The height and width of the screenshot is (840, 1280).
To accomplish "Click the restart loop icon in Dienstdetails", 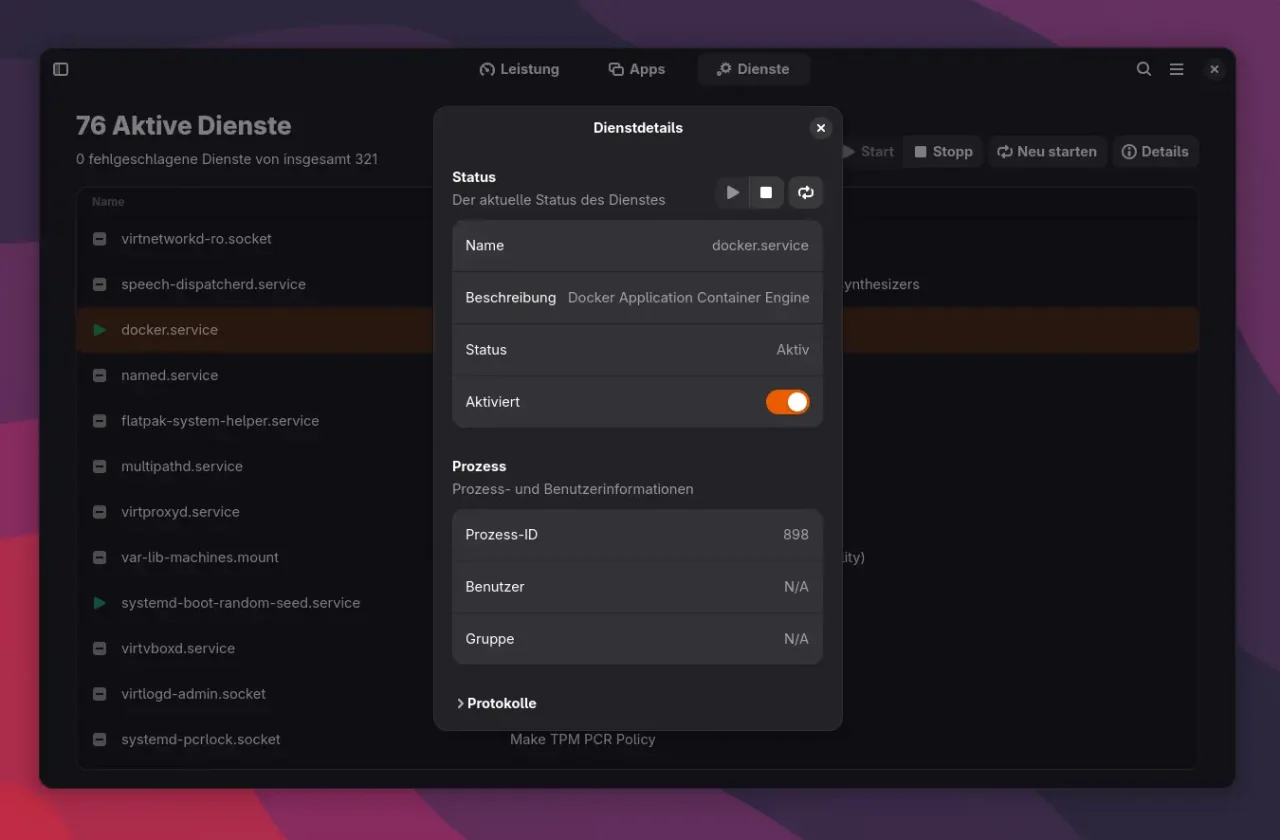I will [805, 192].
